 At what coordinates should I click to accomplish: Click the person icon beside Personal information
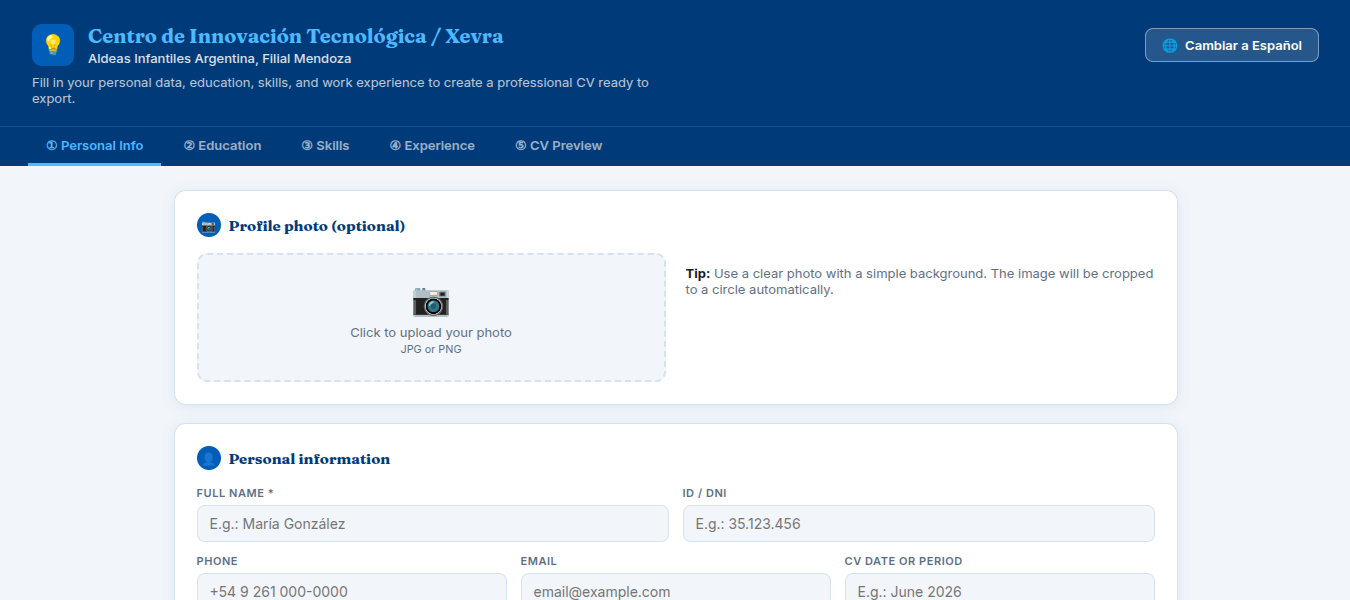click(209, 458)
